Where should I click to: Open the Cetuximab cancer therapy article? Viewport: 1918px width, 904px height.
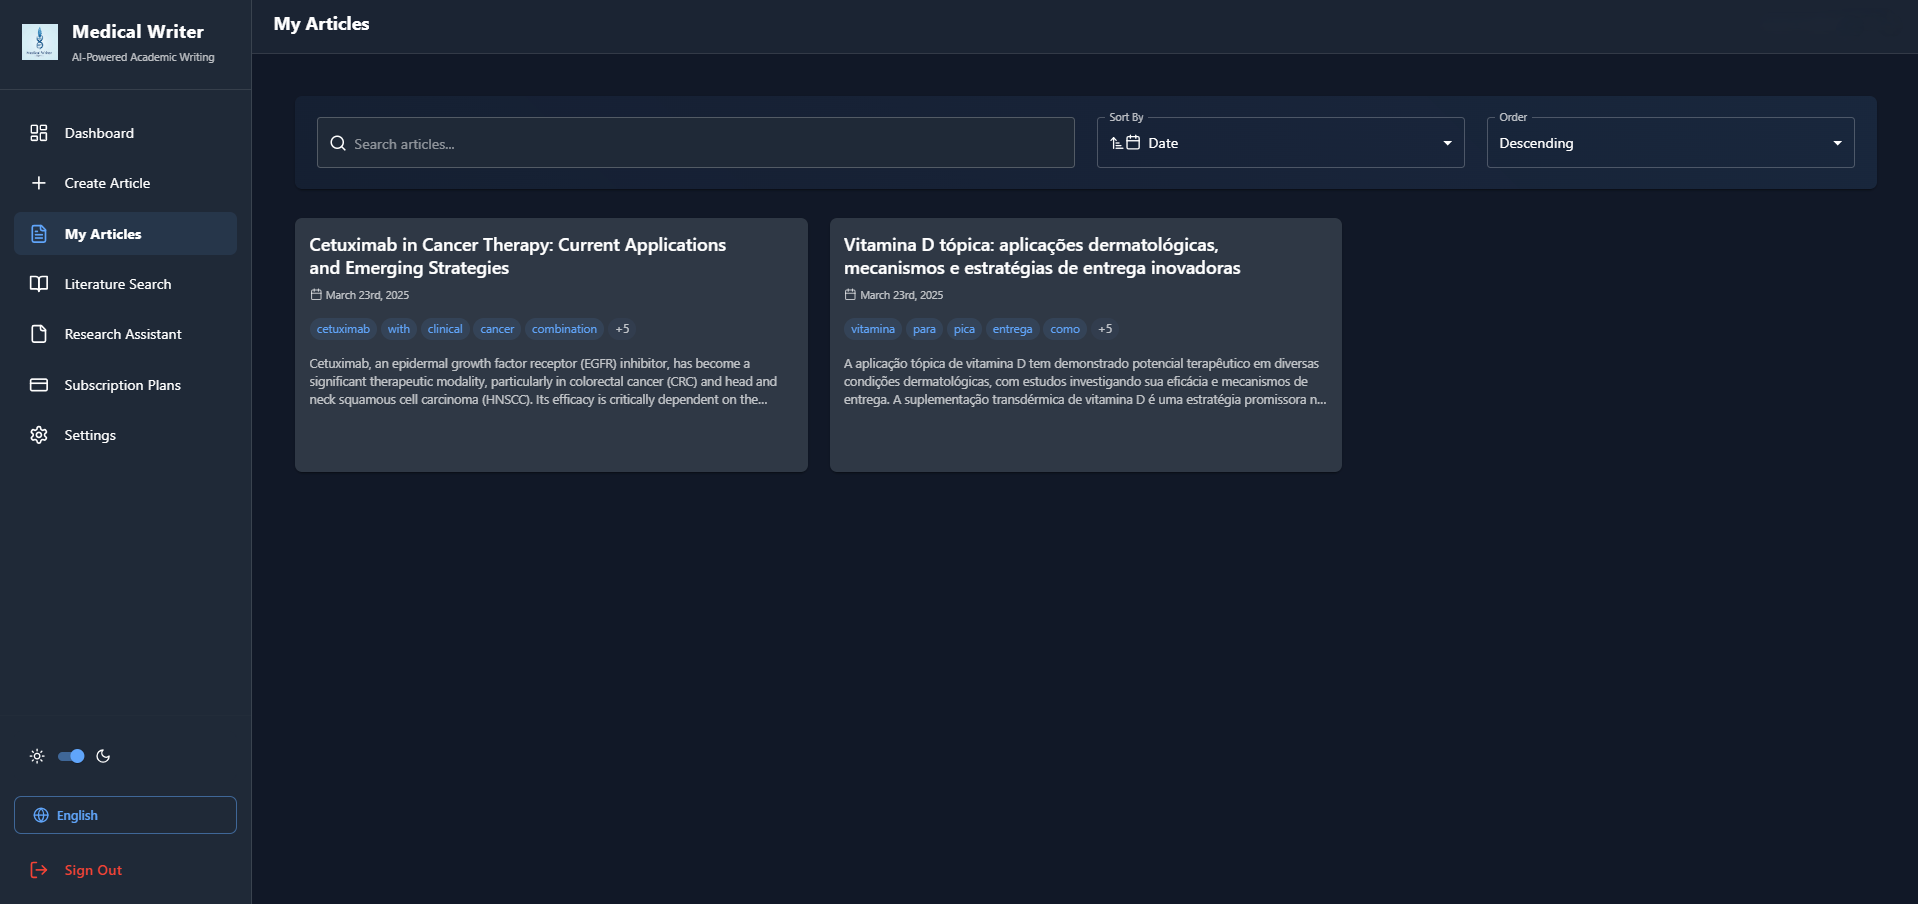[x=550, y=345]
